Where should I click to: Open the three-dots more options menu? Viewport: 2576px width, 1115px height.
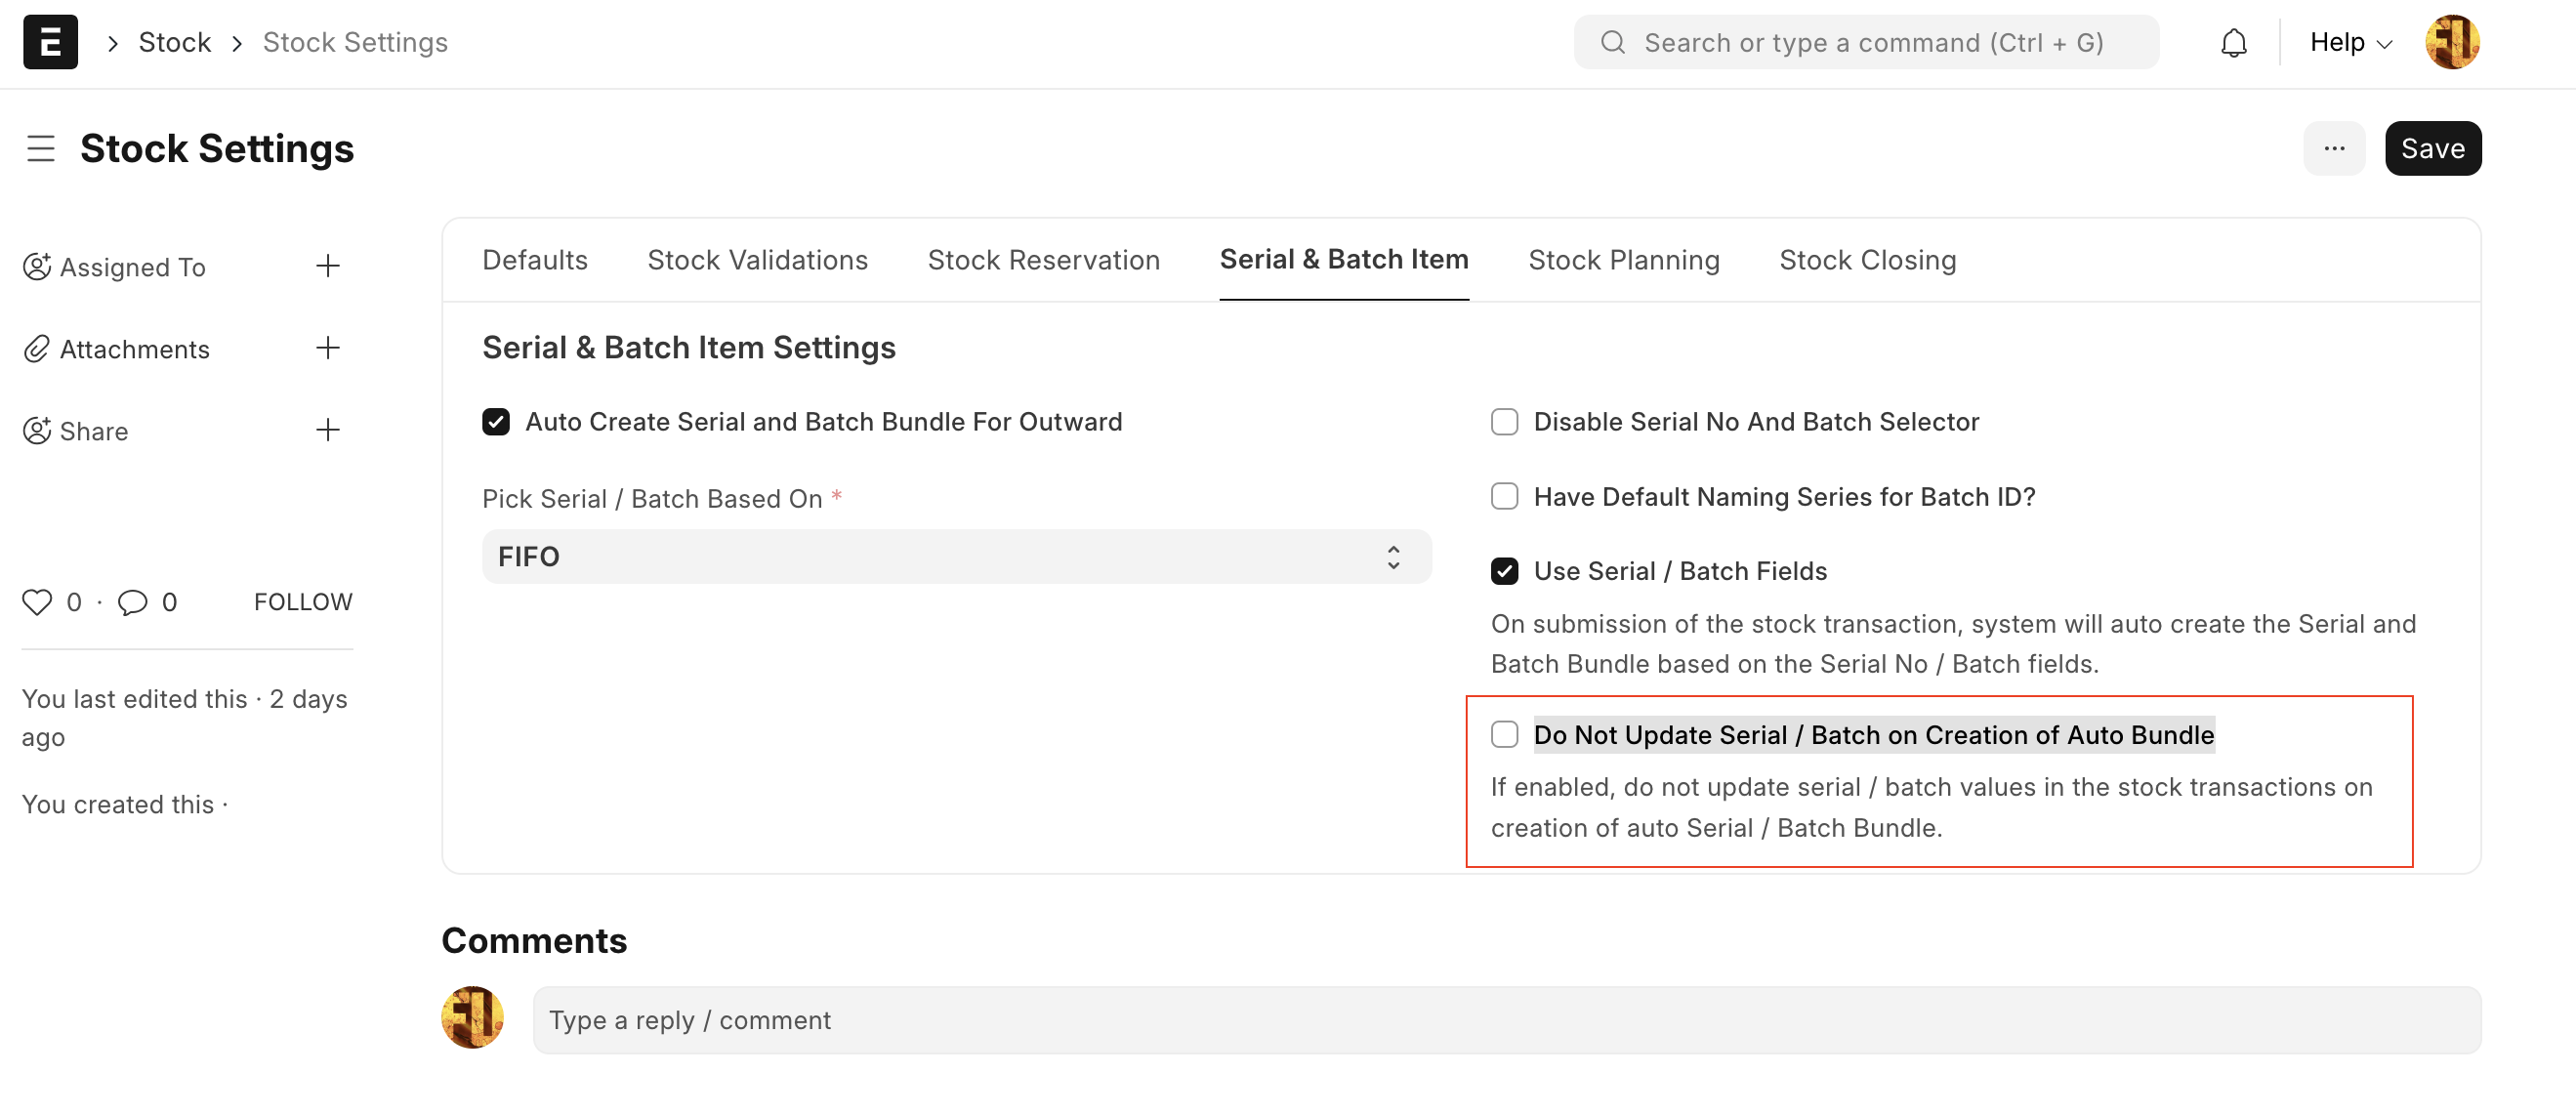coord(2334,148)
